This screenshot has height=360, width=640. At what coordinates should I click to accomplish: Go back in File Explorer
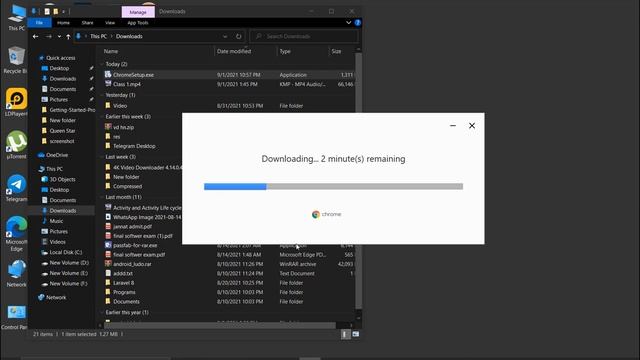pyautogui.click(x=36, y=36)
